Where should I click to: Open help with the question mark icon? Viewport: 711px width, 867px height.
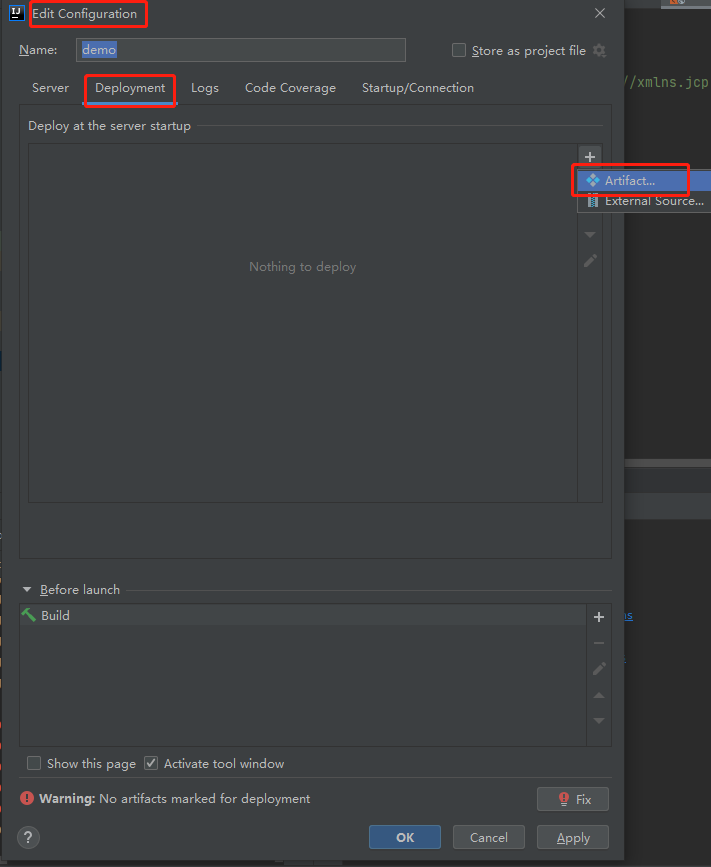click(28, 837)
